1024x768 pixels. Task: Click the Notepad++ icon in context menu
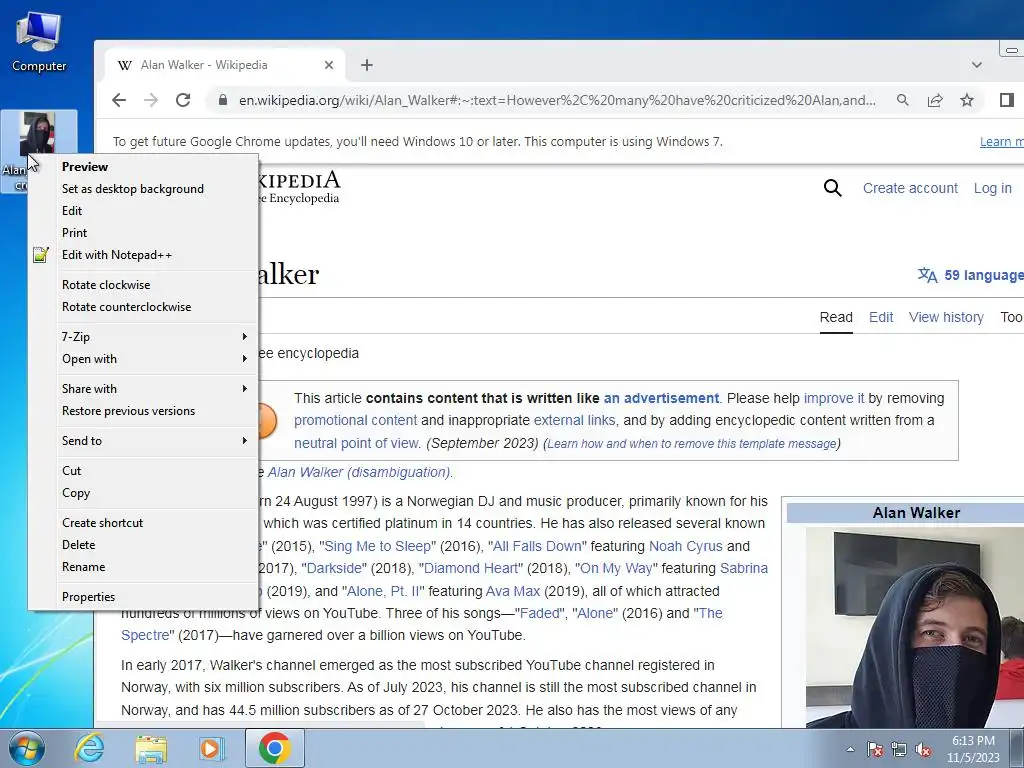tap(40, 255)
